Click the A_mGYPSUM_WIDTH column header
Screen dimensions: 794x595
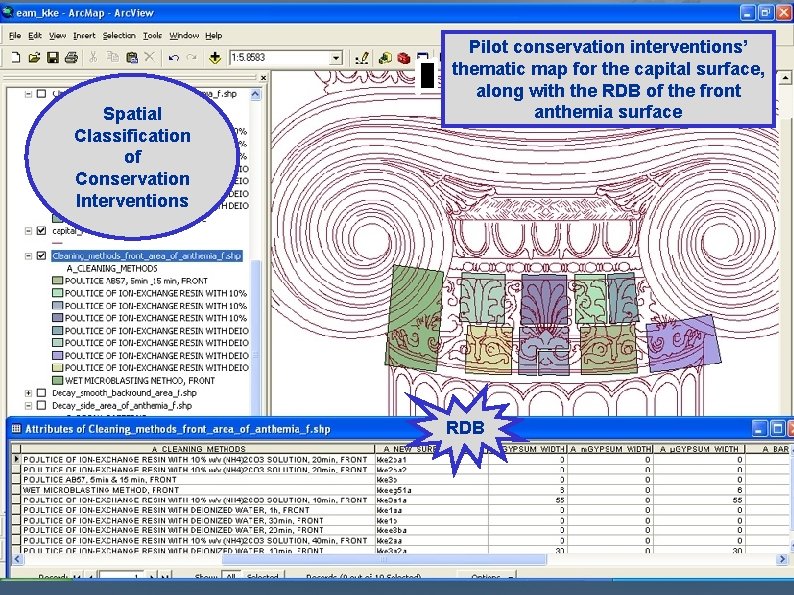[x=610, y=449]
